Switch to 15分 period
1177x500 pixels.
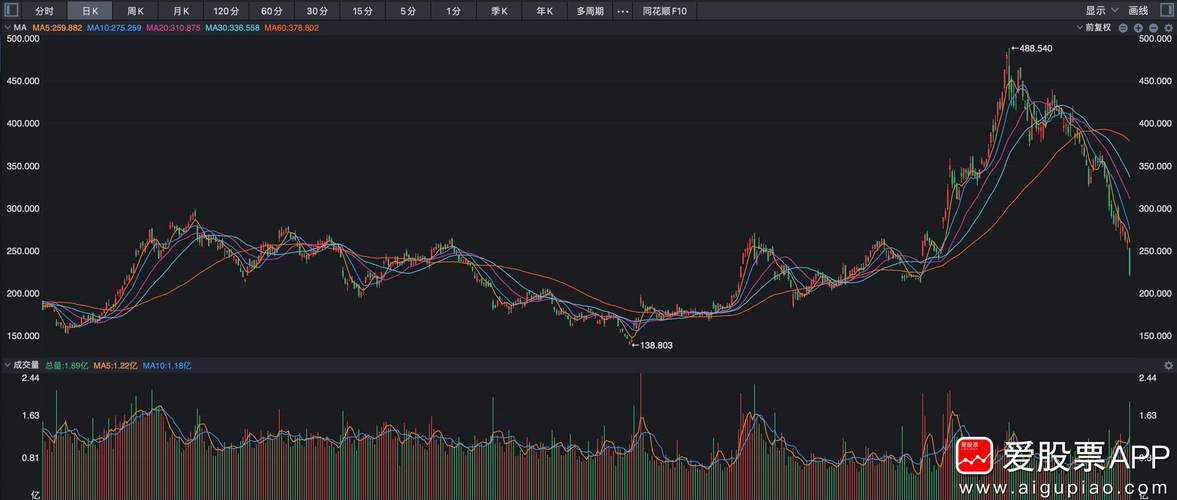coord(363,11)
